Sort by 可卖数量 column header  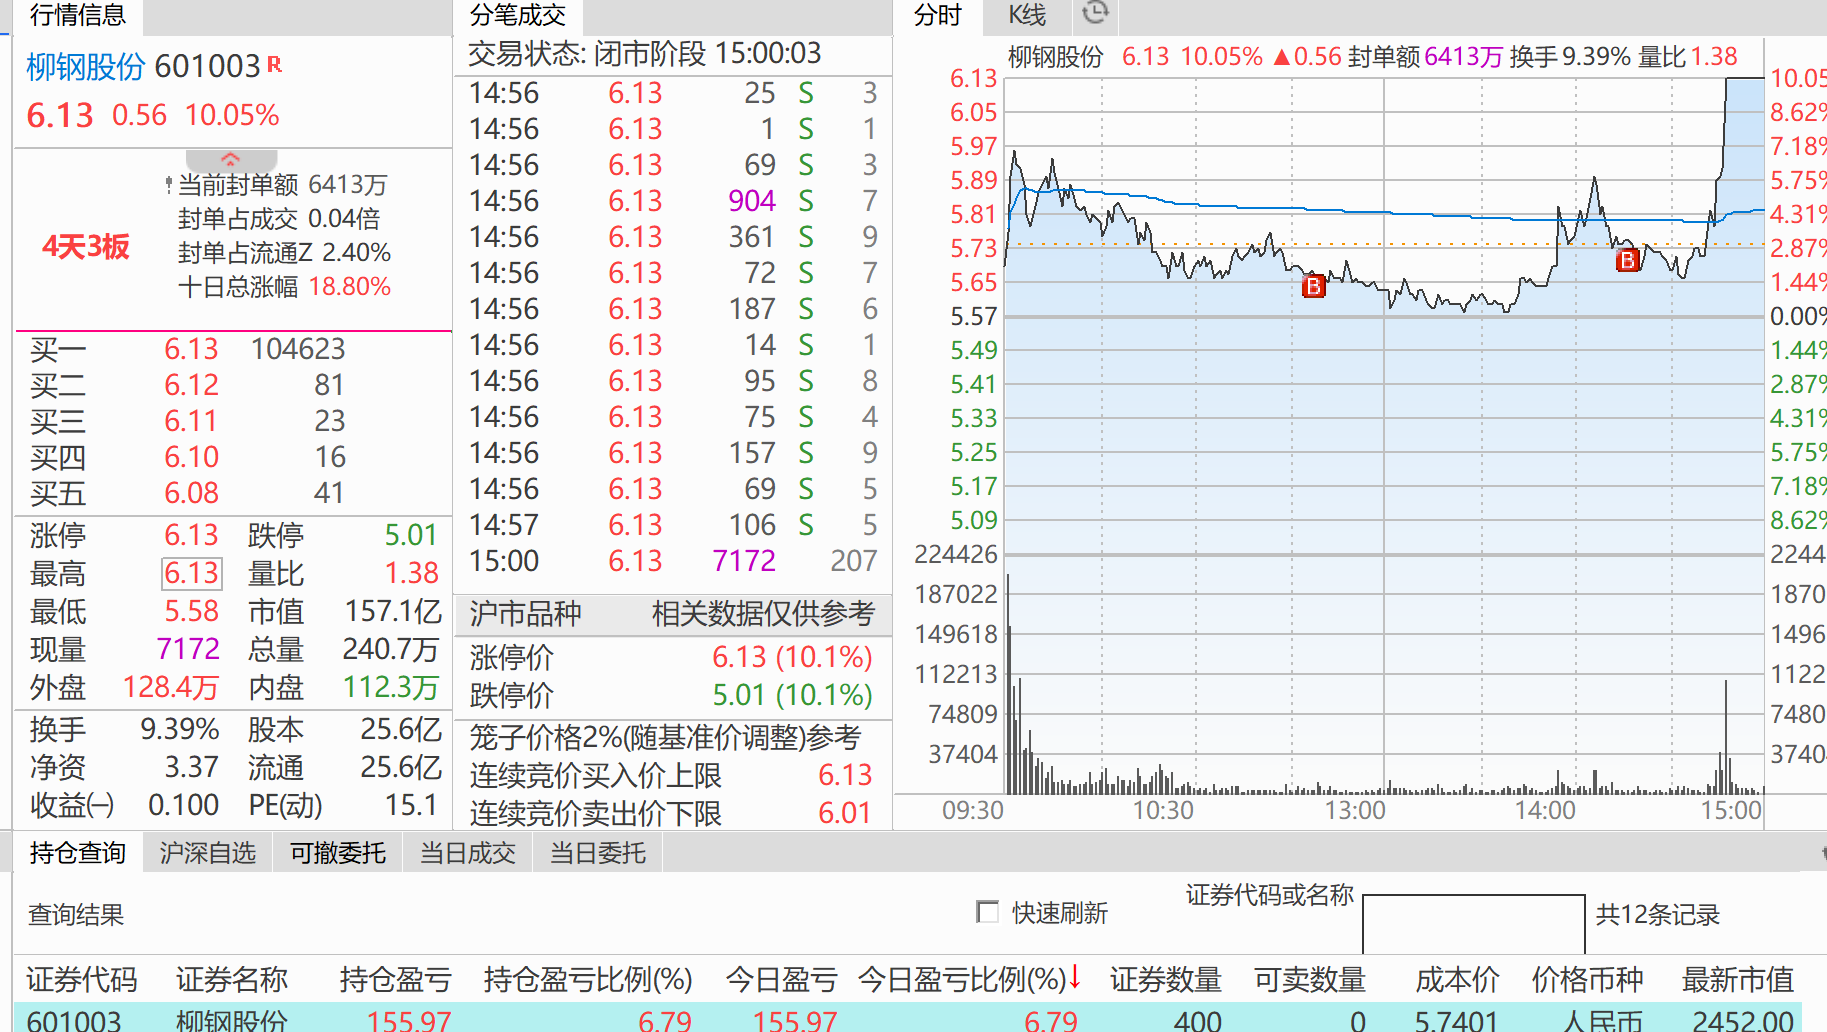[1310, 979]
